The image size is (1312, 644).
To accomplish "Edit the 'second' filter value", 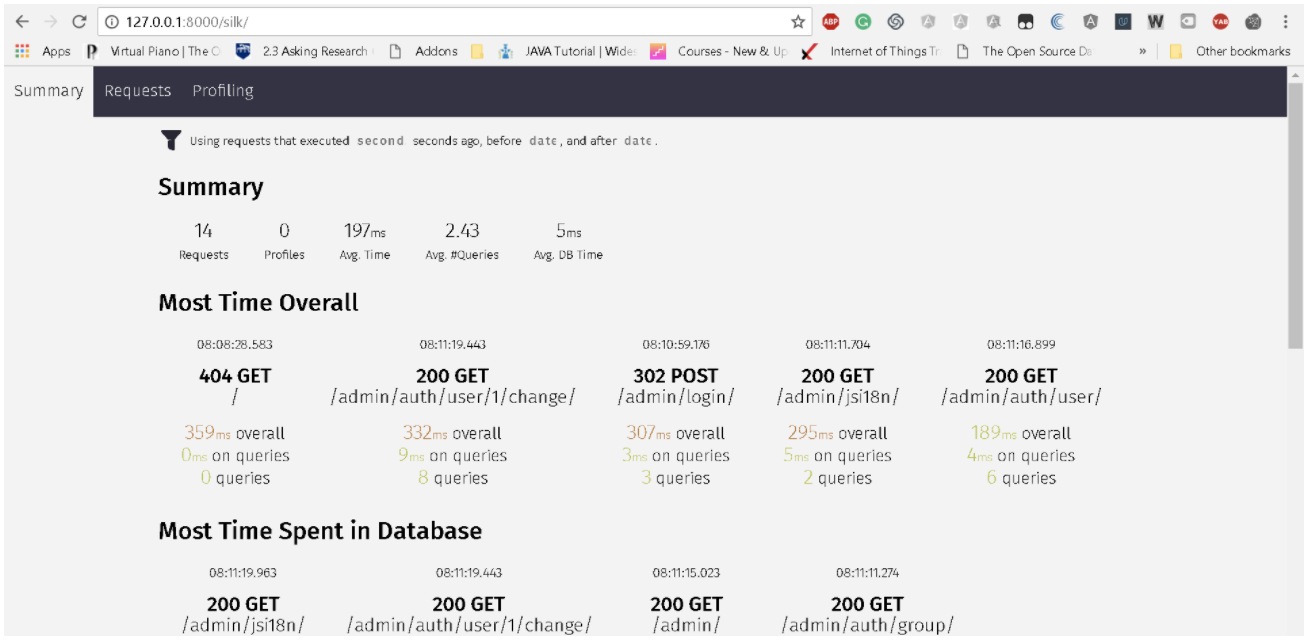I will 381,141.
